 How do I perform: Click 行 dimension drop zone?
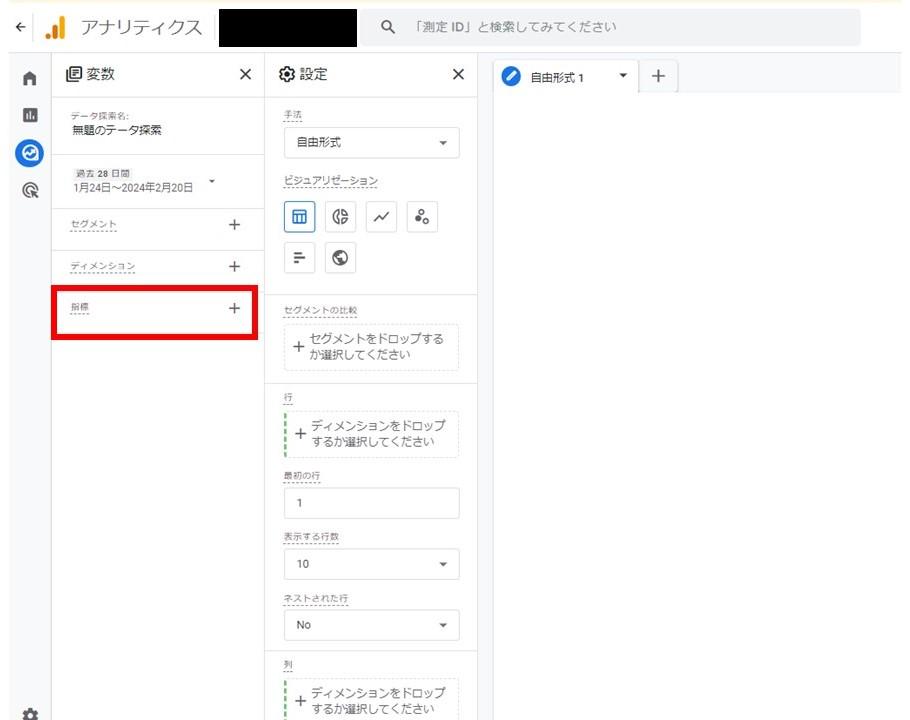[x=371, y=434]
